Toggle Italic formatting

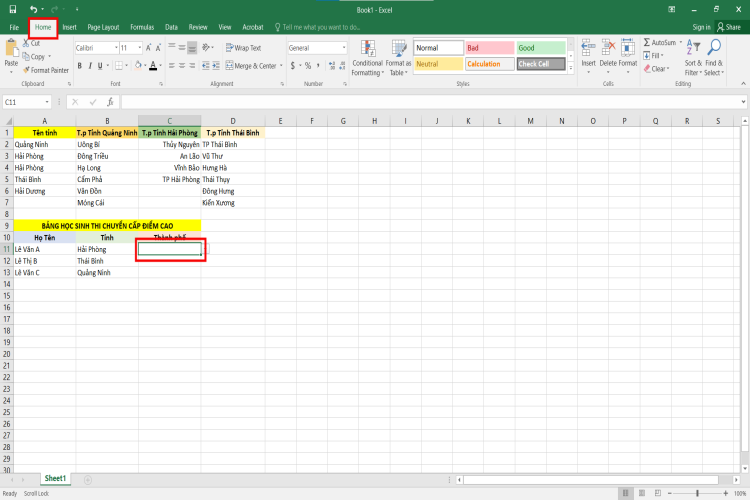[x=90, y=66]
